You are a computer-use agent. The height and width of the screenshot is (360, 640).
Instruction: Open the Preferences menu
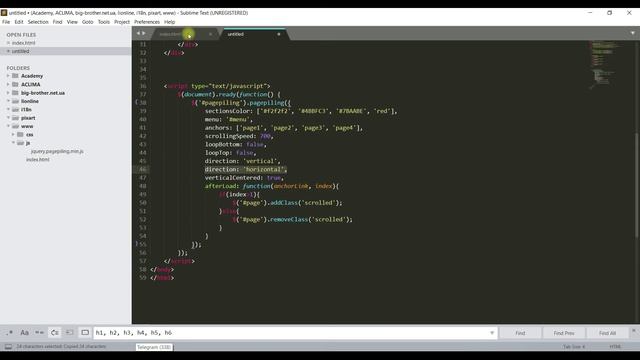[147, 22]
